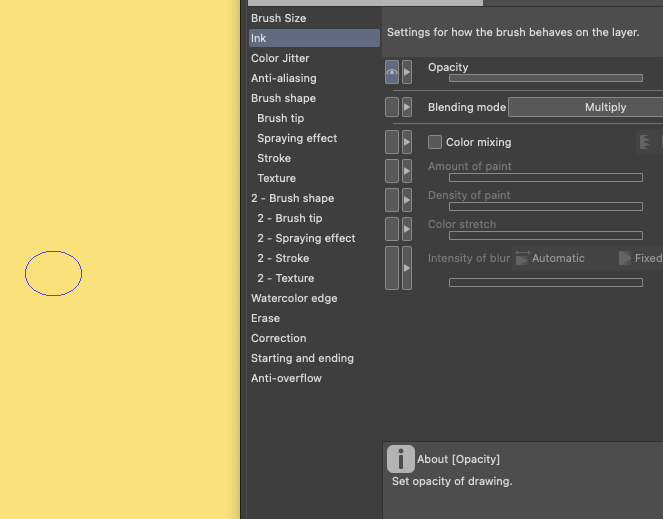Click the Amount of paint arrow button

click(407, 171)
